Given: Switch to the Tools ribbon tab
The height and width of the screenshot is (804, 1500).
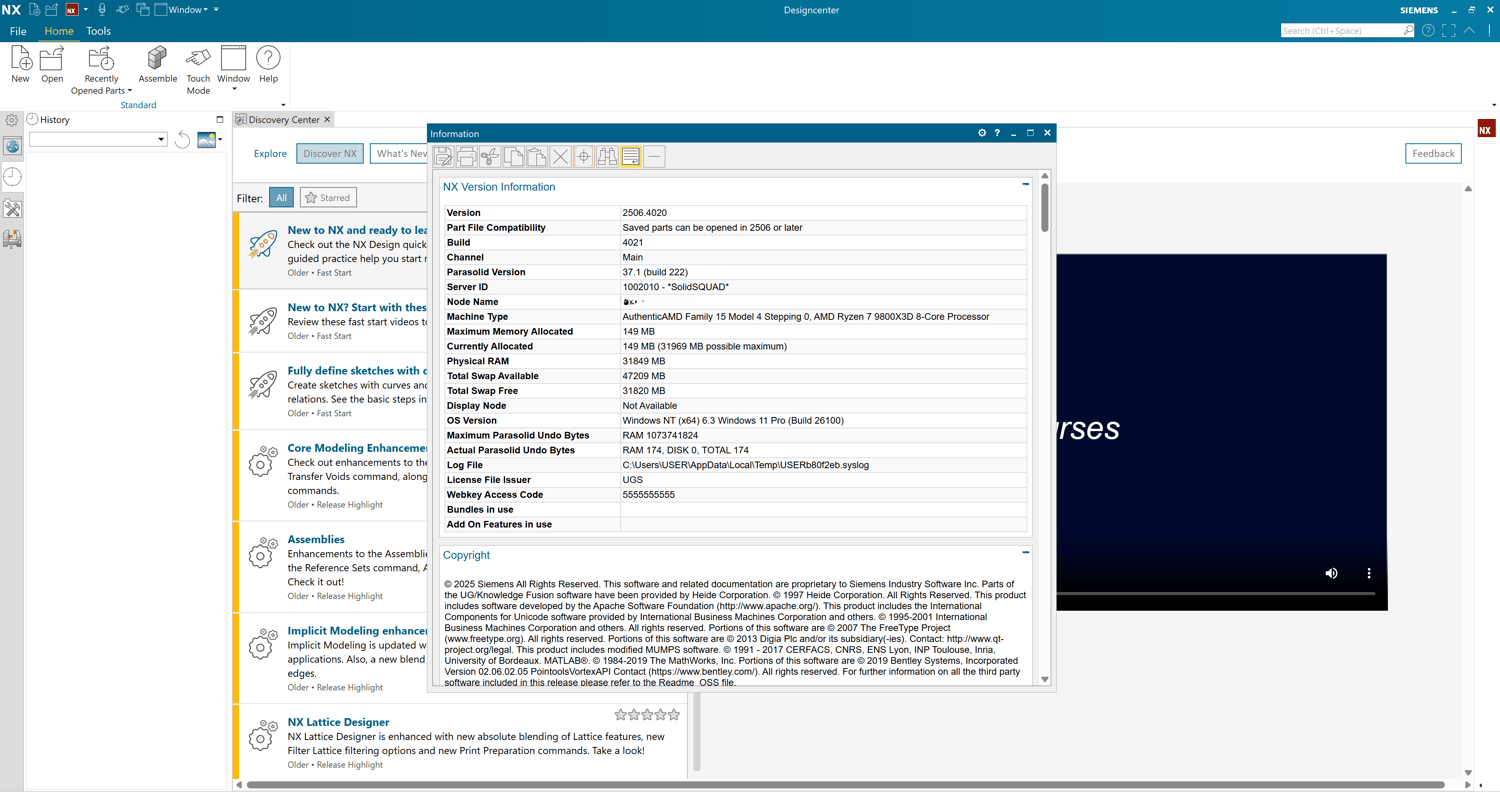Looking at the screenshot, I should 98,31.
